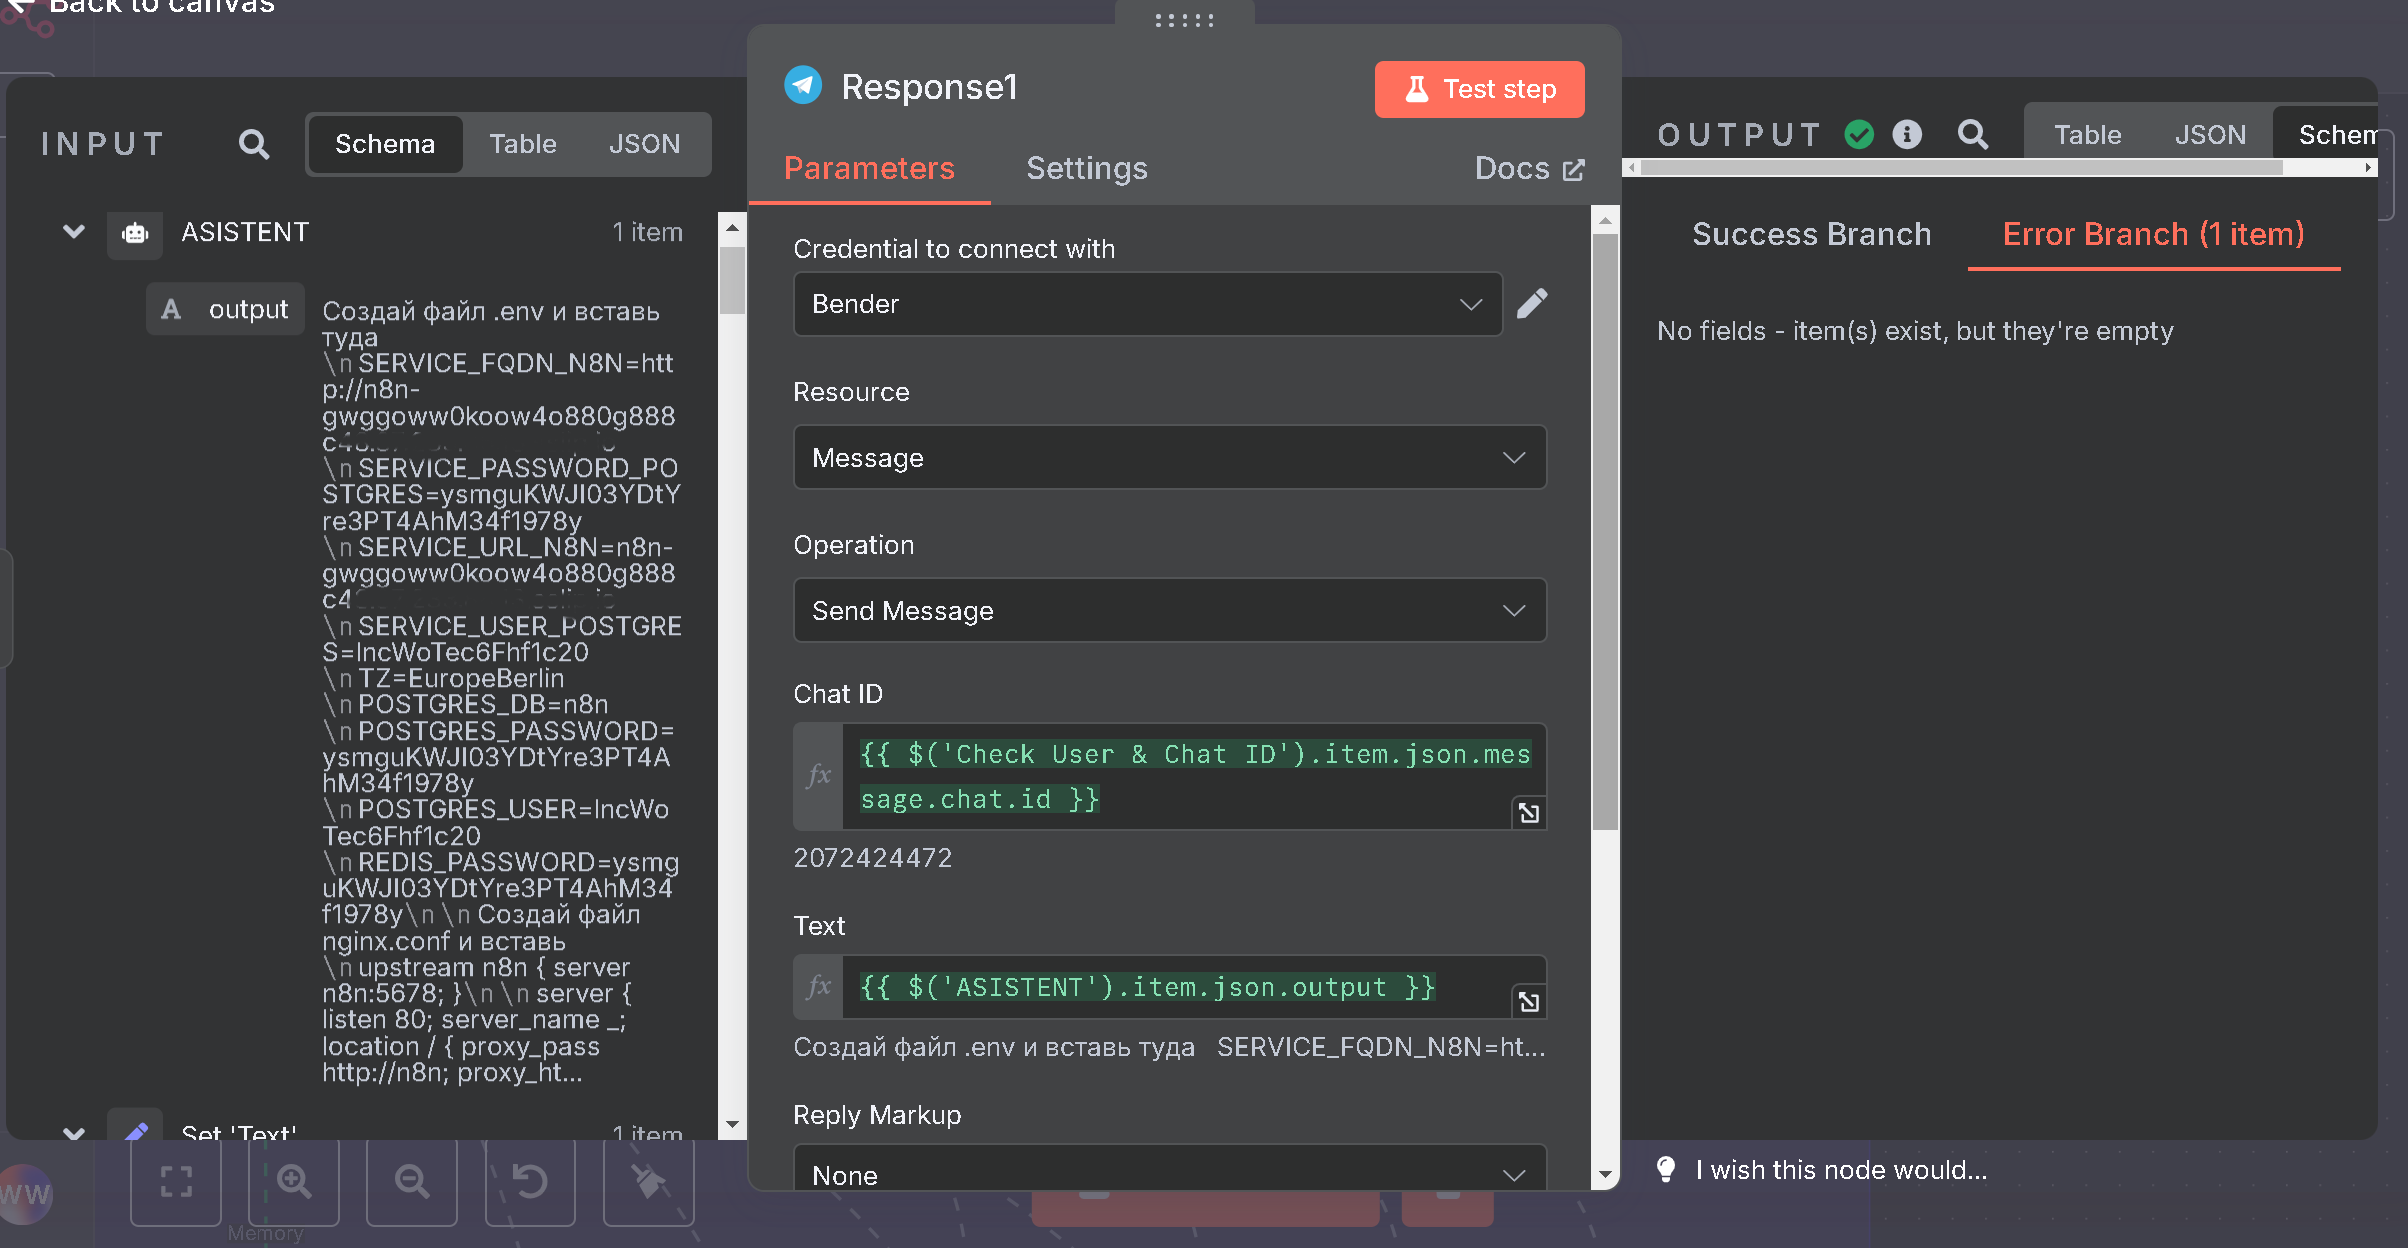Click the search icon in the OUTPUT panel
Viewport: 2408px width, 1248px height.
[x=1972, y=134]
